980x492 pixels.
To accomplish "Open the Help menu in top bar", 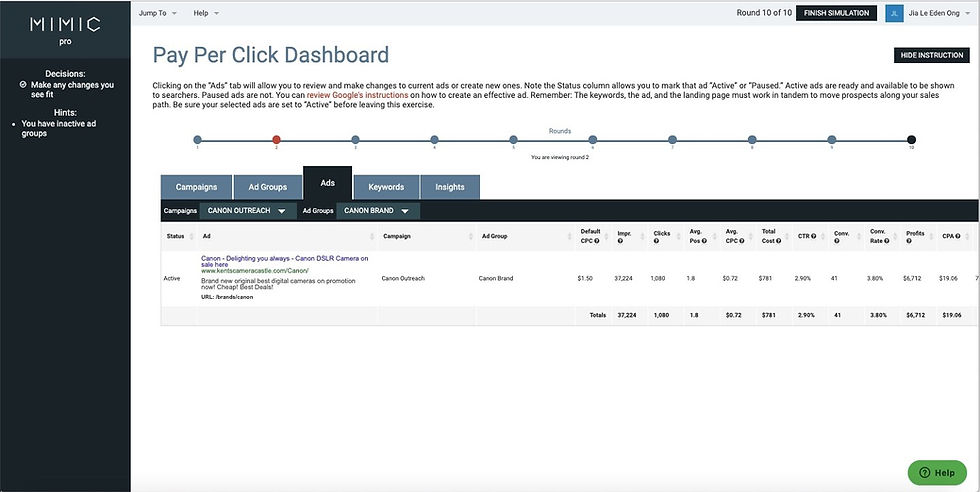I will coord(206,13).
